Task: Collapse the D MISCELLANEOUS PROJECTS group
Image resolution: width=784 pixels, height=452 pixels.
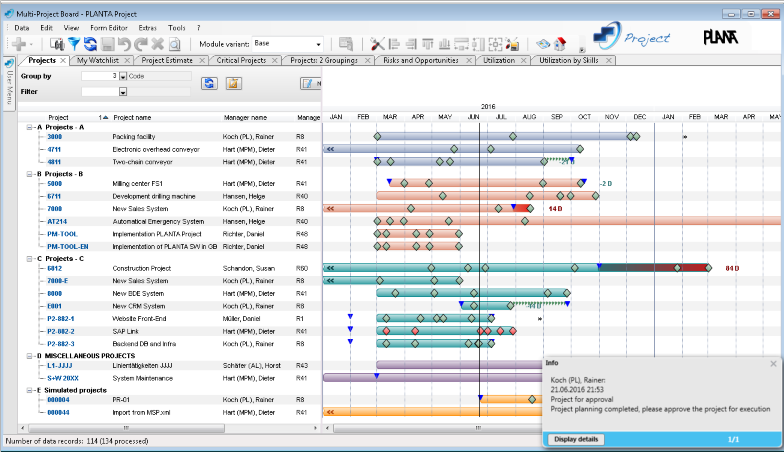Action: click(30, 356)
